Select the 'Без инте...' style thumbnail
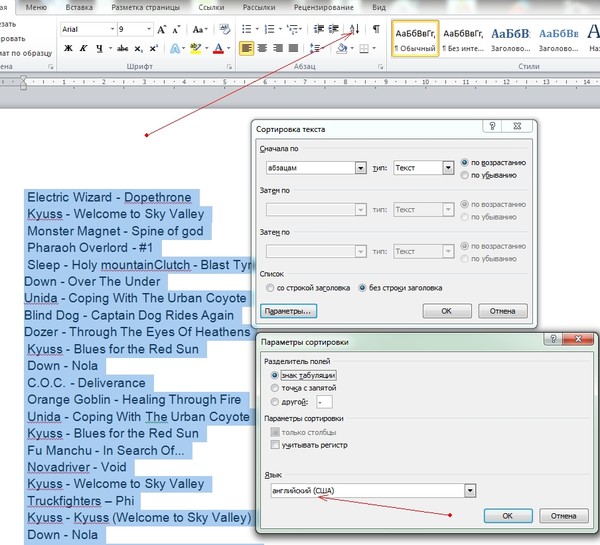This screenshot has height=545, width=600. (x=463, y=39)
